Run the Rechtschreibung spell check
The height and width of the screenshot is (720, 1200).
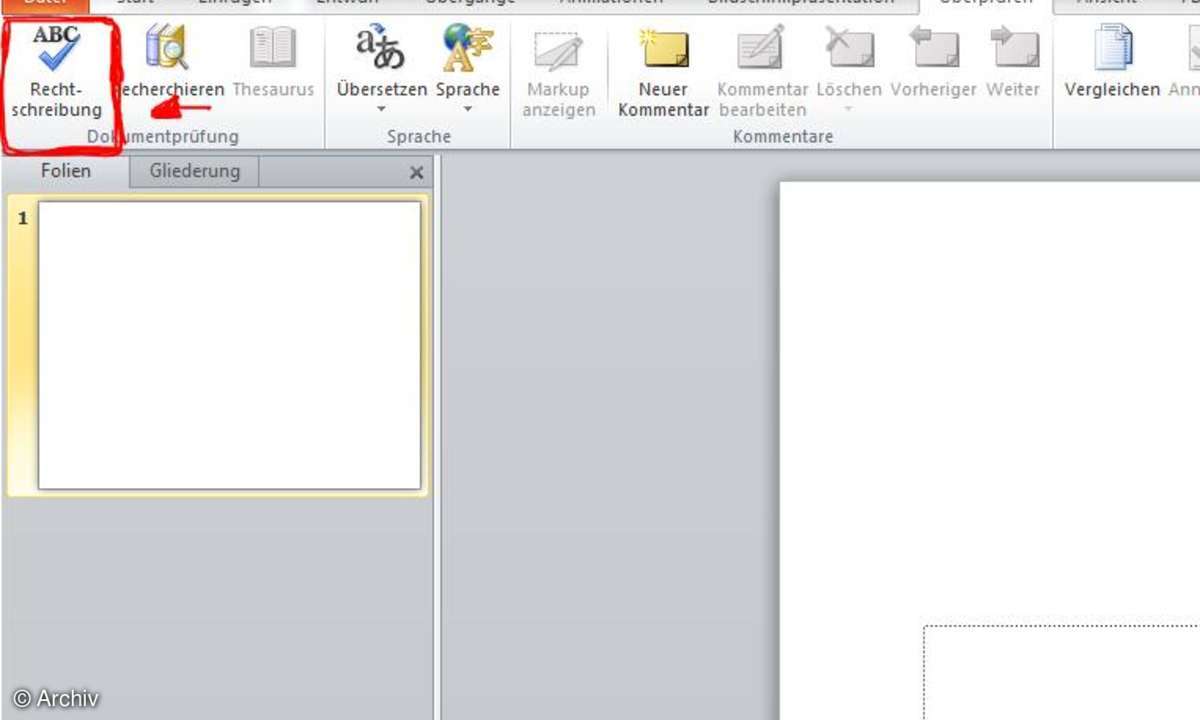coord(56,70)
